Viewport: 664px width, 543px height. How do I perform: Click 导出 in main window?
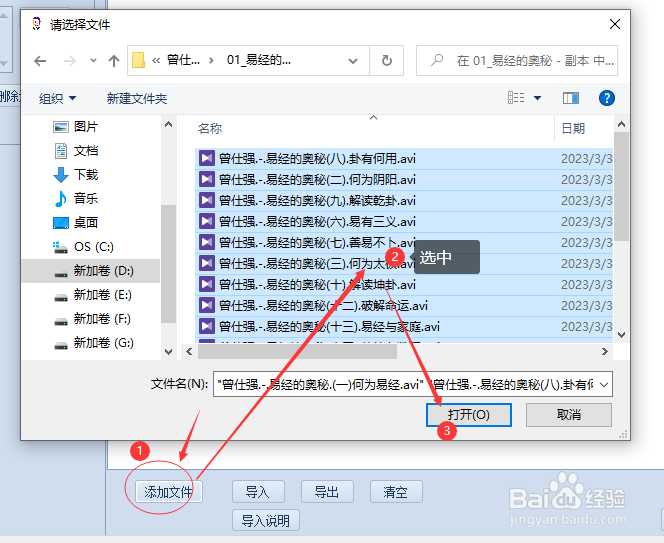point(327,492)
